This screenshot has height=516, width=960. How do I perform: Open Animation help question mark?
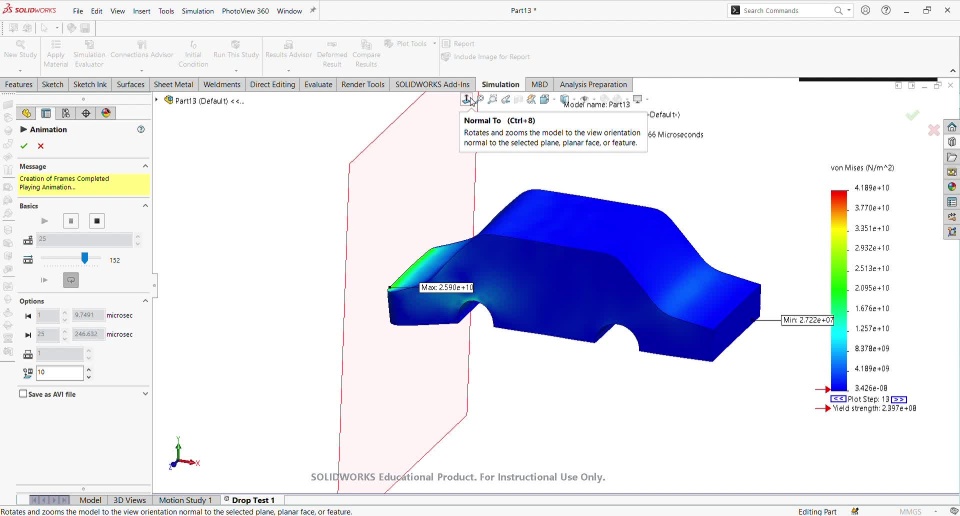coord(141,130)
